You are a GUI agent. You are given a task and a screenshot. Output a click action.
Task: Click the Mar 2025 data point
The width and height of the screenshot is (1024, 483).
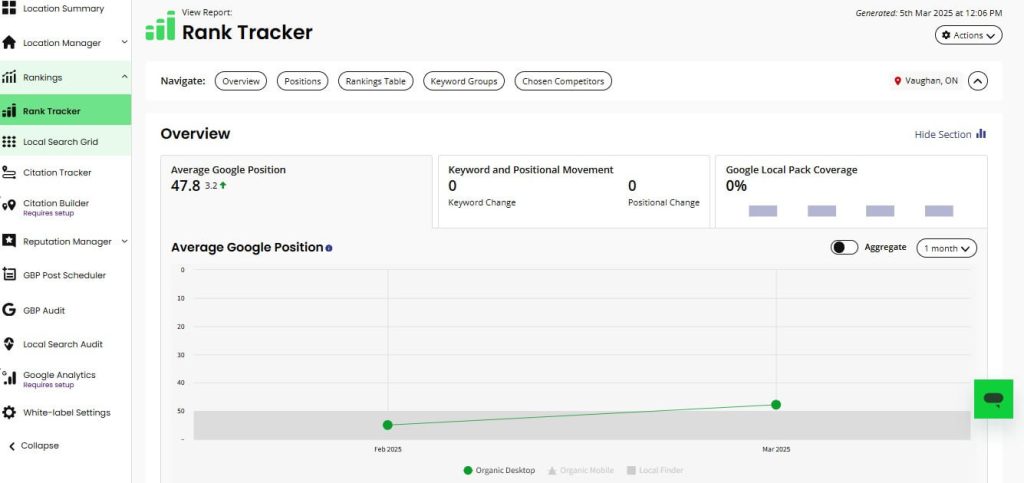[x=776, y=405]
